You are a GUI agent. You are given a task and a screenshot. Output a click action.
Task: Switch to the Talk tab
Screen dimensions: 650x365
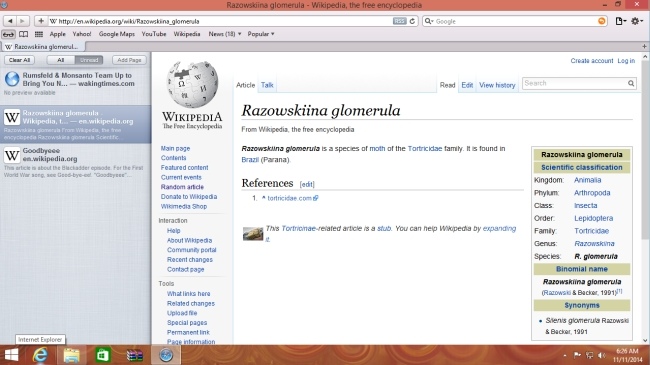click(267, 85)
